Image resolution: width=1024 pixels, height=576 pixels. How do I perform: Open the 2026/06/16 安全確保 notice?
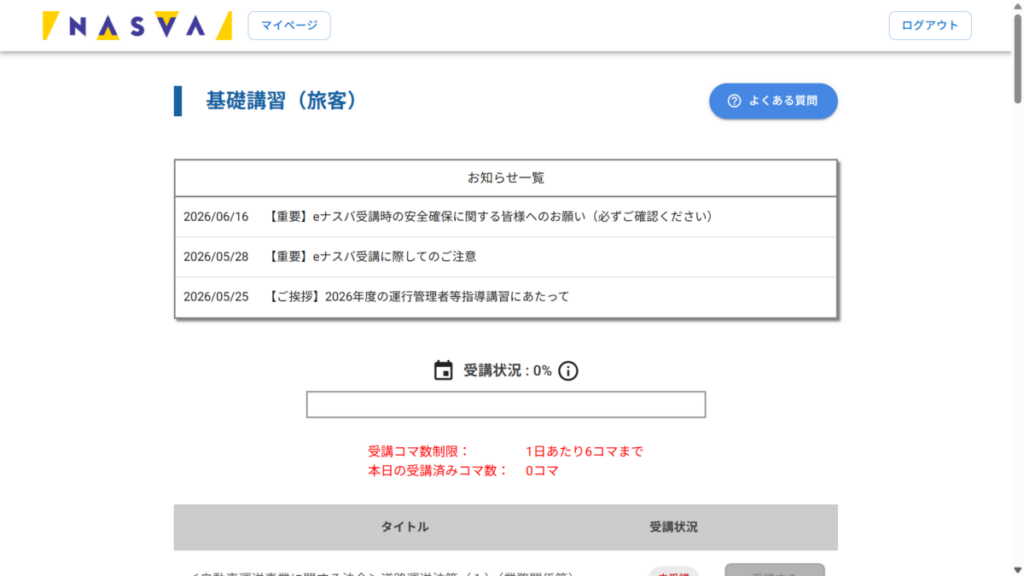coord(505,217)
